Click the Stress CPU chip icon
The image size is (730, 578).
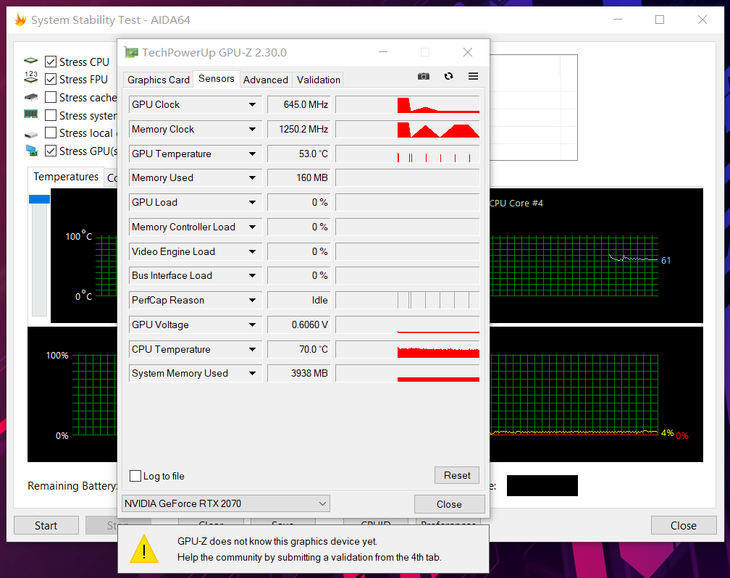click(31, 62)
